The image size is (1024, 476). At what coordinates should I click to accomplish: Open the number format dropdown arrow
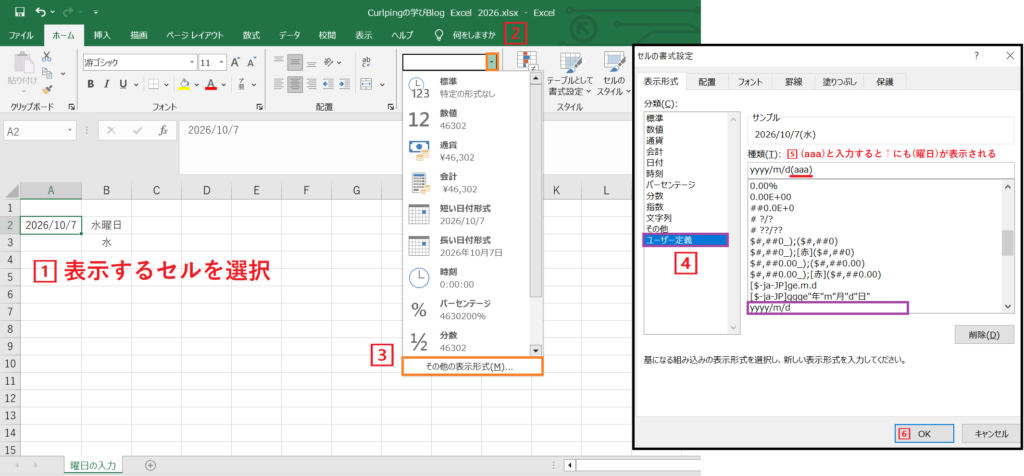492,63
